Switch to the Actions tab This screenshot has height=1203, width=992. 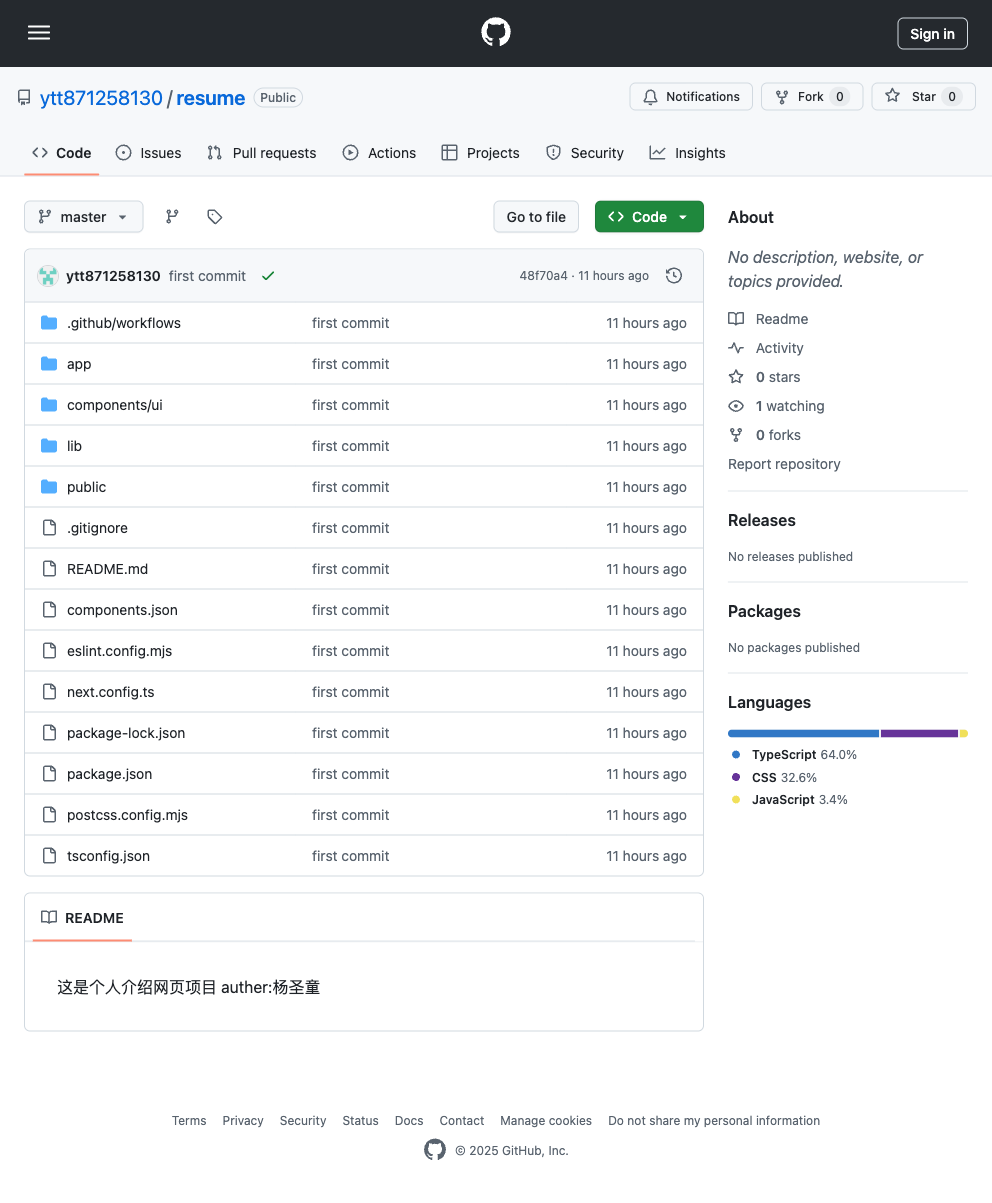379,153
